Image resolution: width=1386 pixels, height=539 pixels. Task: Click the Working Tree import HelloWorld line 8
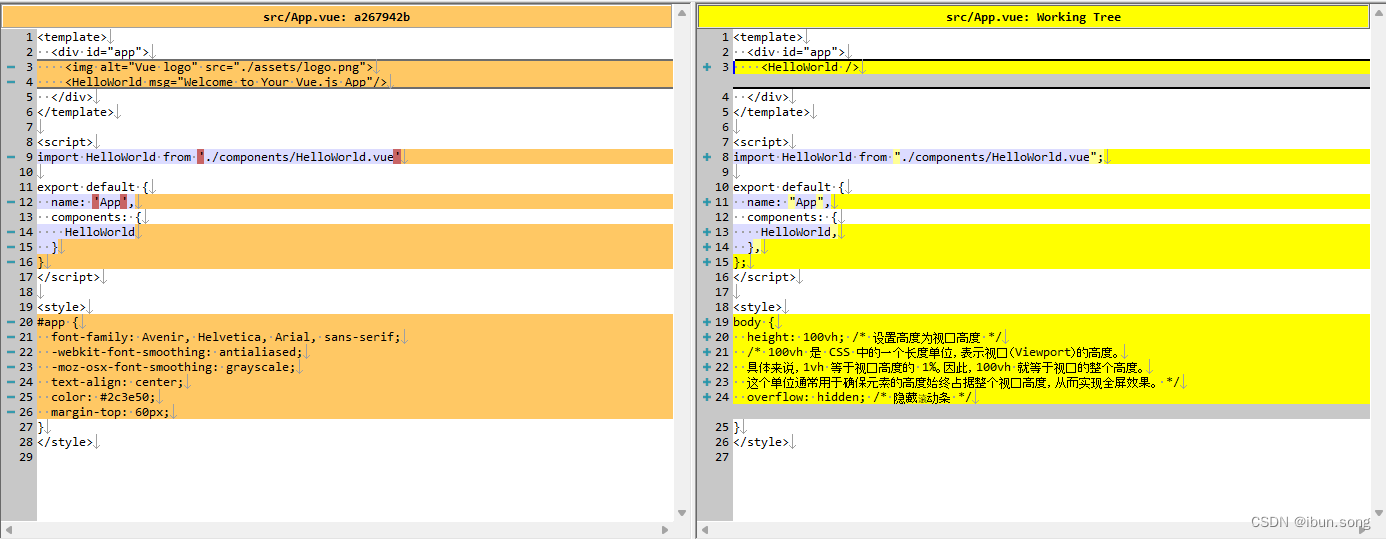(x=1051, y=157)
